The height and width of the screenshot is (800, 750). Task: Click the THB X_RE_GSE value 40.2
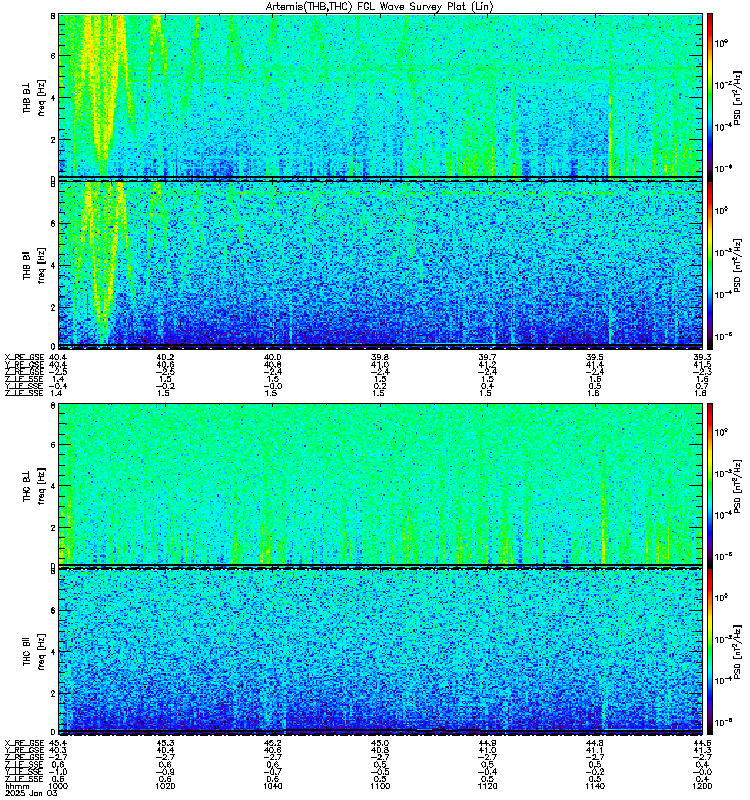click(165, 358)
